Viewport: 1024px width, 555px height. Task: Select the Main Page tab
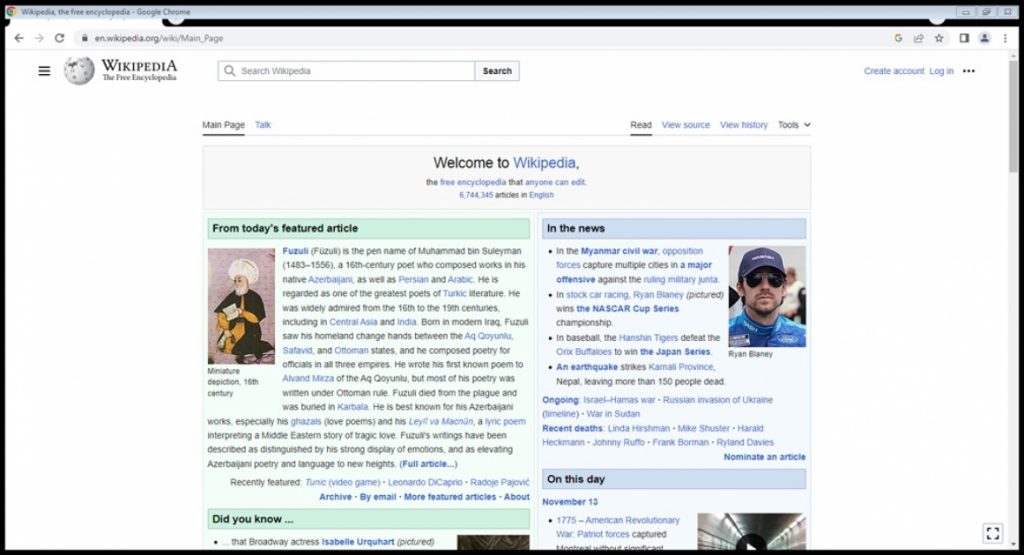(x=223, y=125)
